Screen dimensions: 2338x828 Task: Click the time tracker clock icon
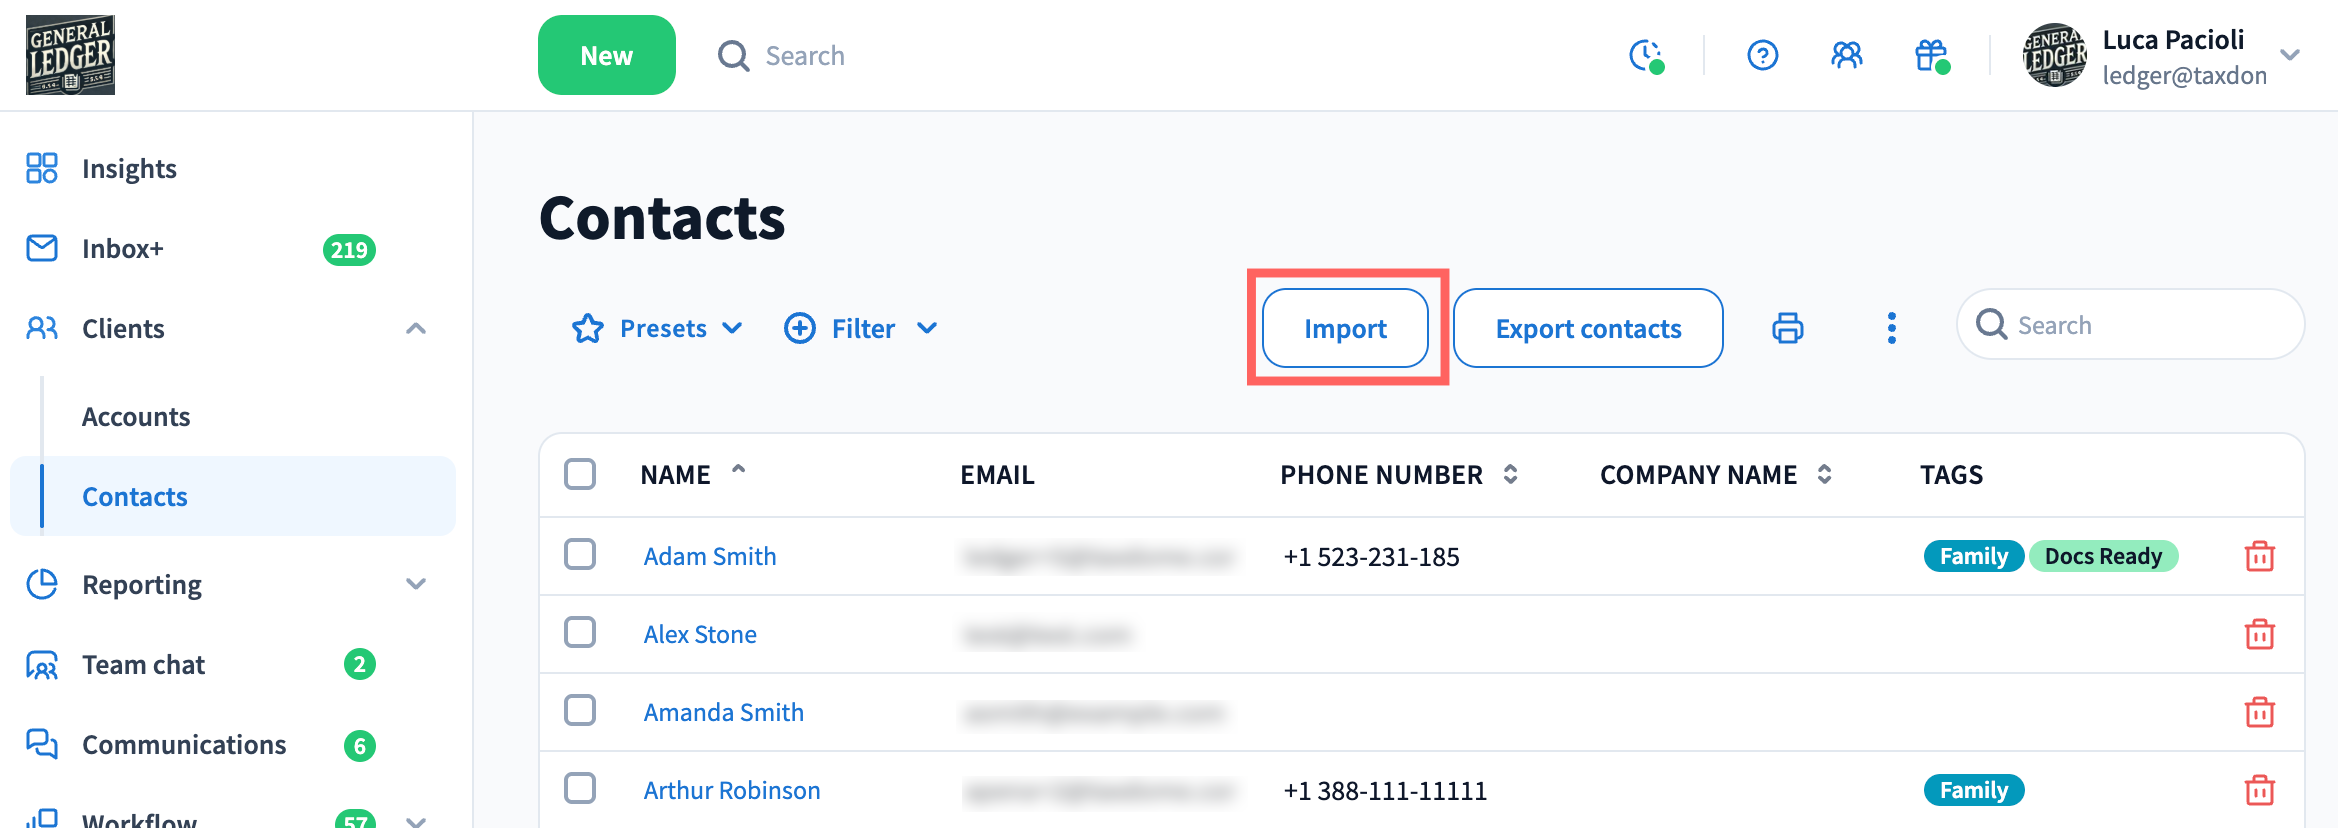point(1645,55)
